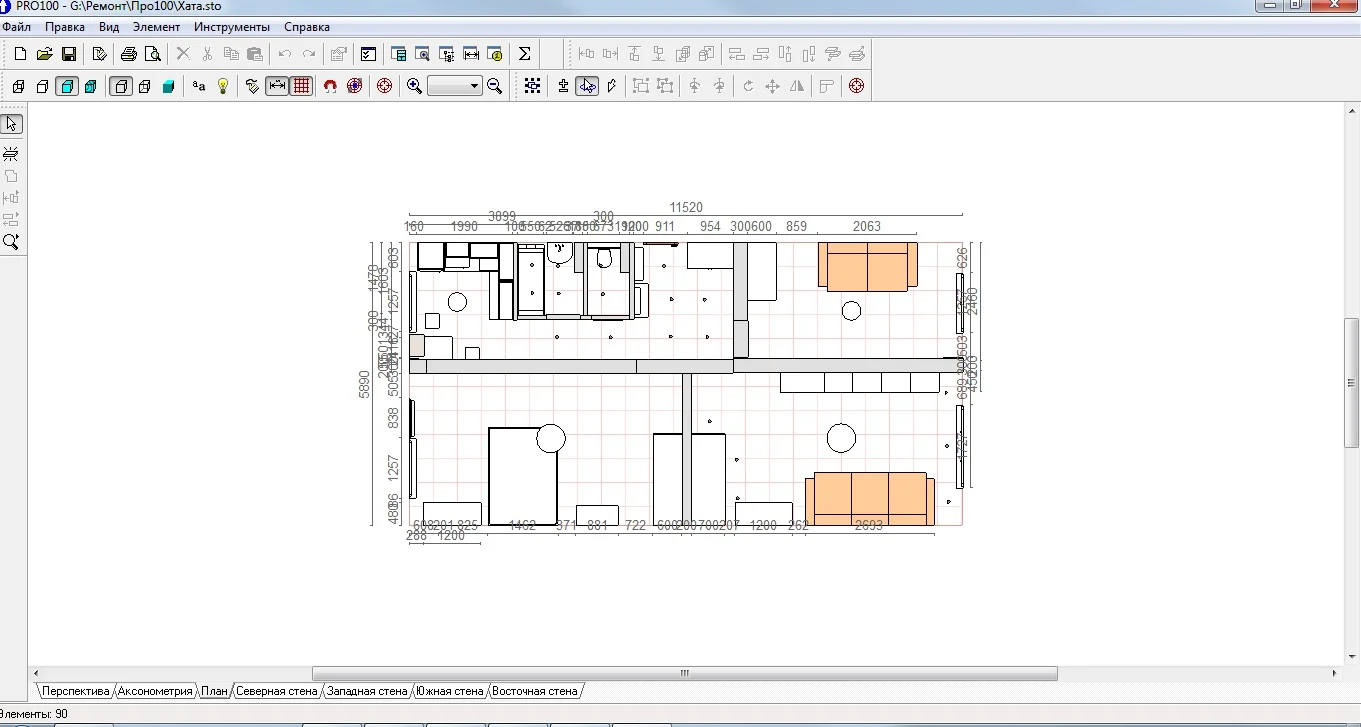Click the zoom in magnifier icon
This screenshot has width=1361, height=727.
point(414,87)
